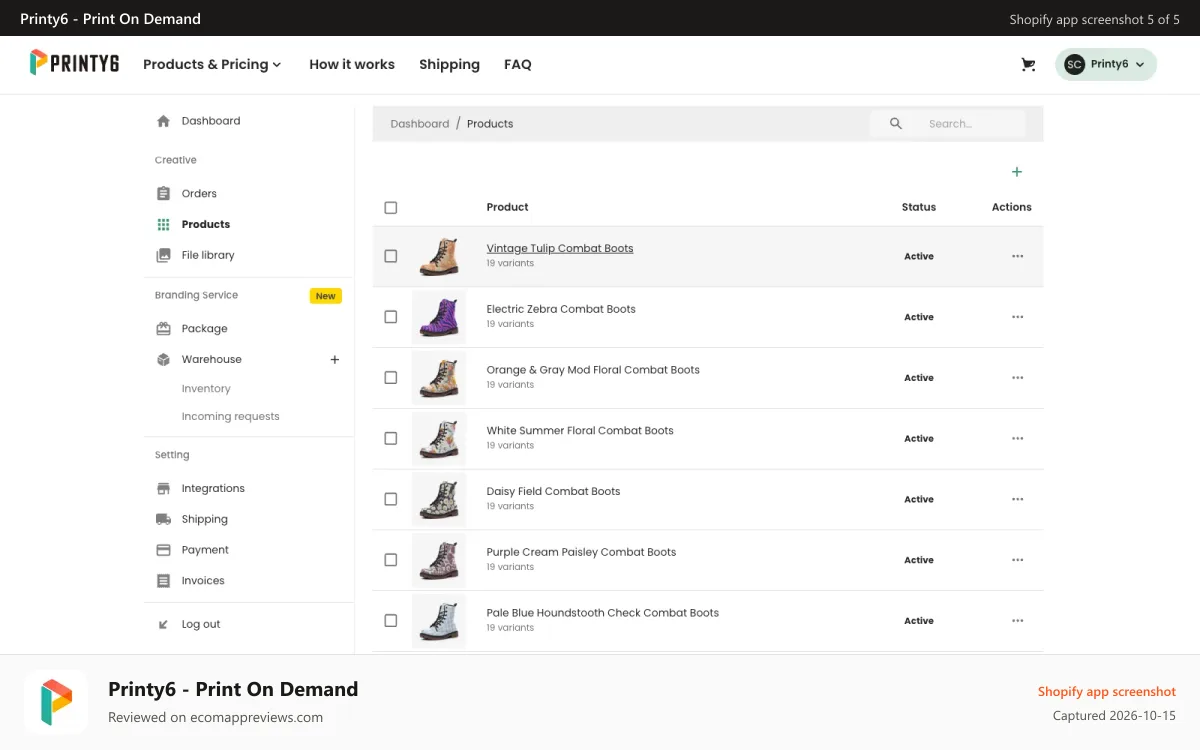
Task: Toggle the select-all products checkbox
Action: 391,208
